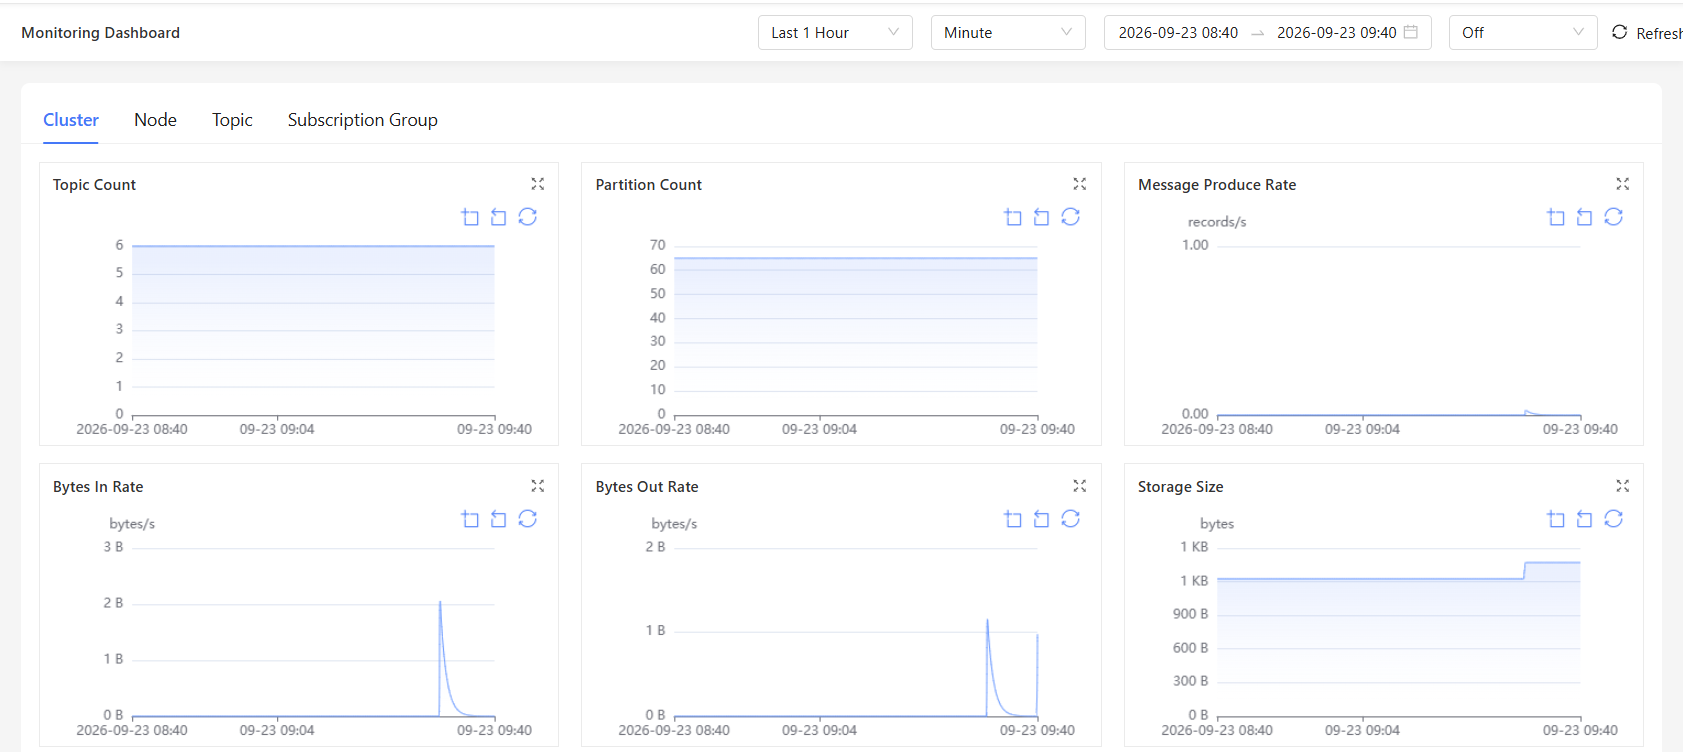Image resolution: width=1683 pixels, height=752 pixels.
Task: Activate area zoom on Partition Count chart
Action: click(x=1014, y=217)
